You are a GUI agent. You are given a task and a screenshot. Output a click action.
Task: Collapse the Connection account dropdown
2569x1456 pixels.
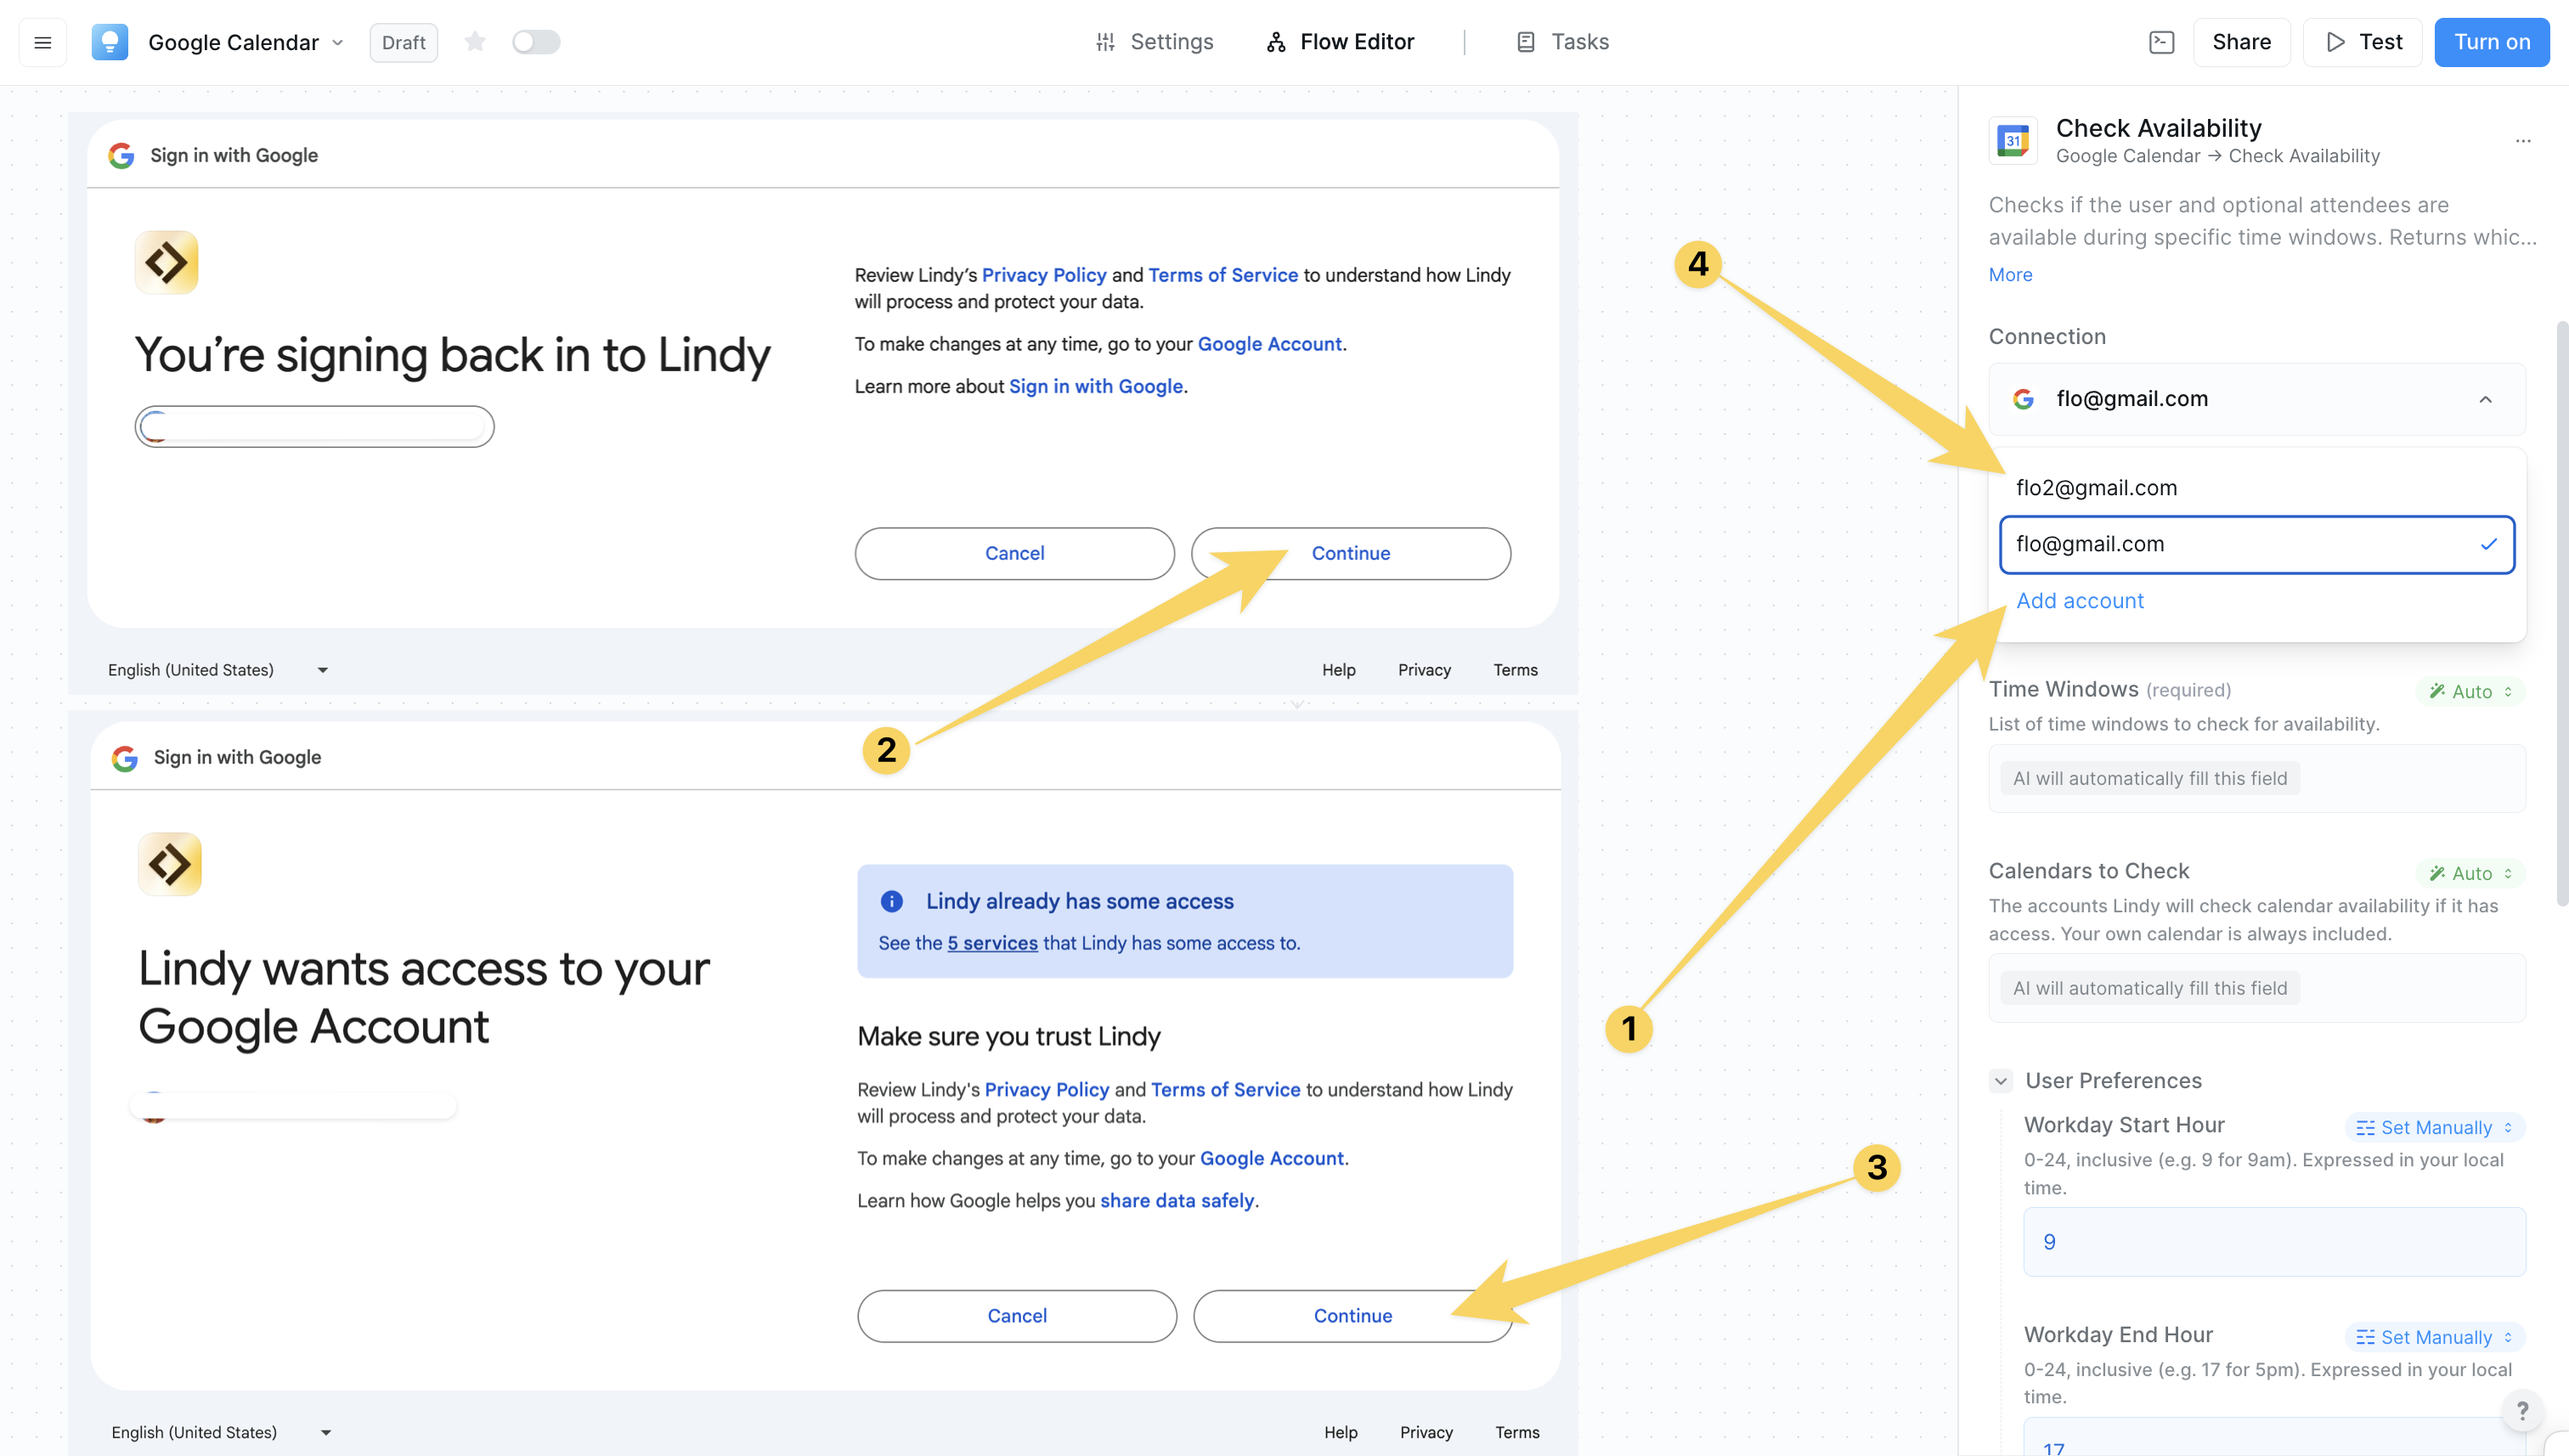(x=2484, y=400)
